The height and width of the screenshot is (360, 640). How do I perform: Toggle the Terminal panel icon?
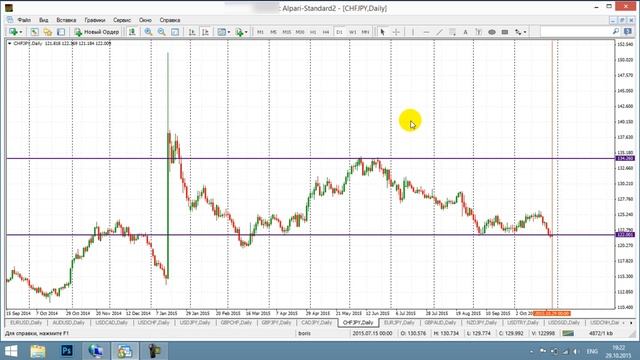[61, 32]
